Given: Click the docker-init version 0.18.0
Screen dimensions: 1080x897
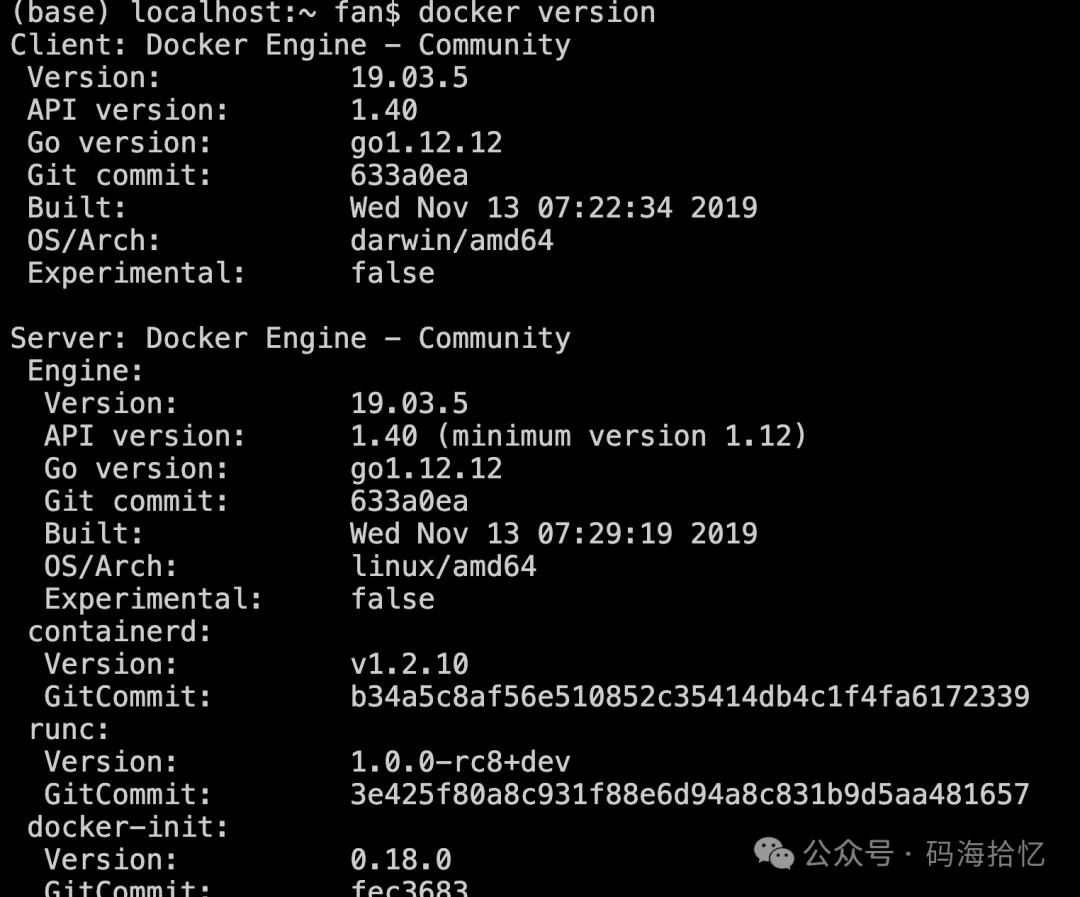Looking at the screenshot, I should (401, 860).
